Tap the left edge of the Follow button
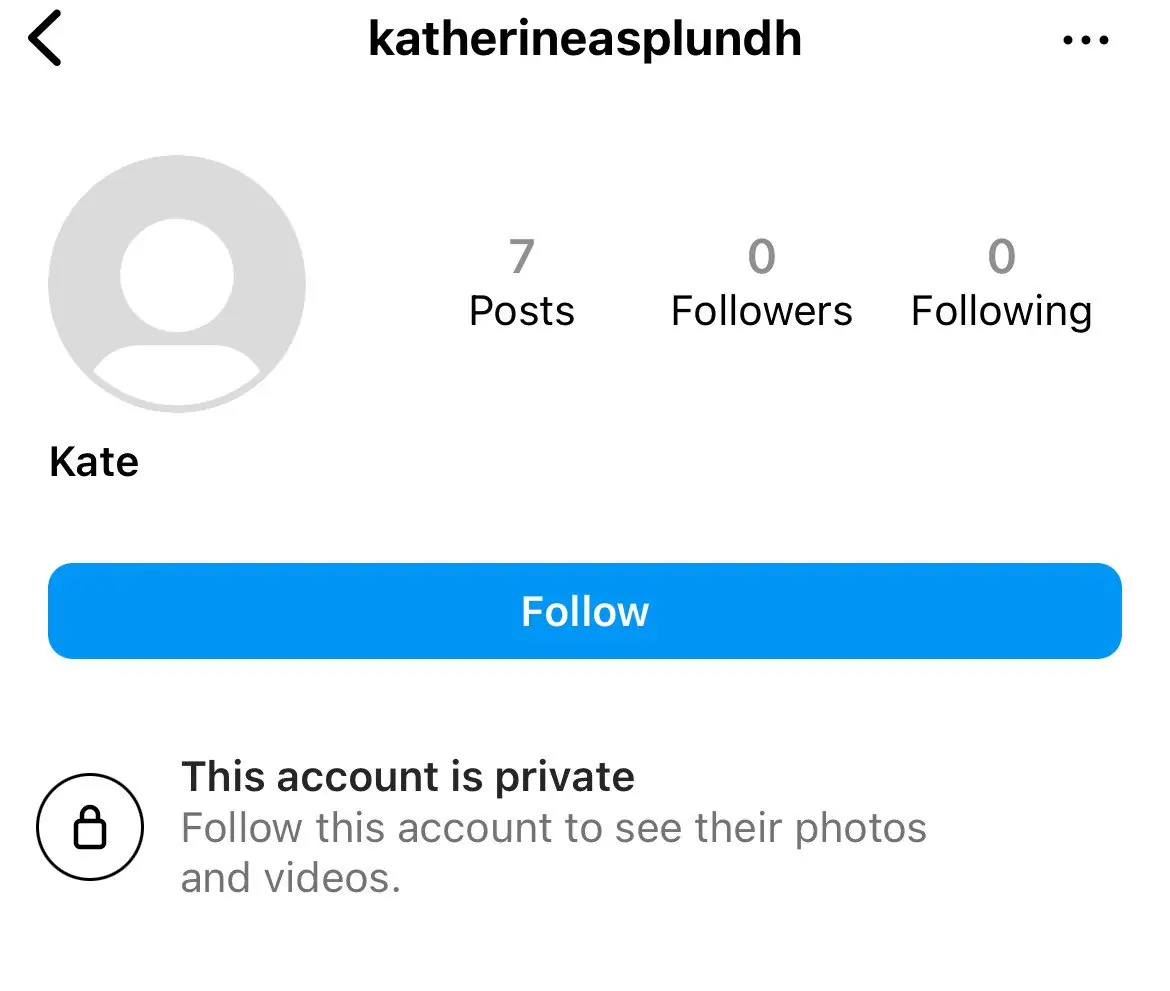This screenshot has height=991, width=1170. [80, 611]
